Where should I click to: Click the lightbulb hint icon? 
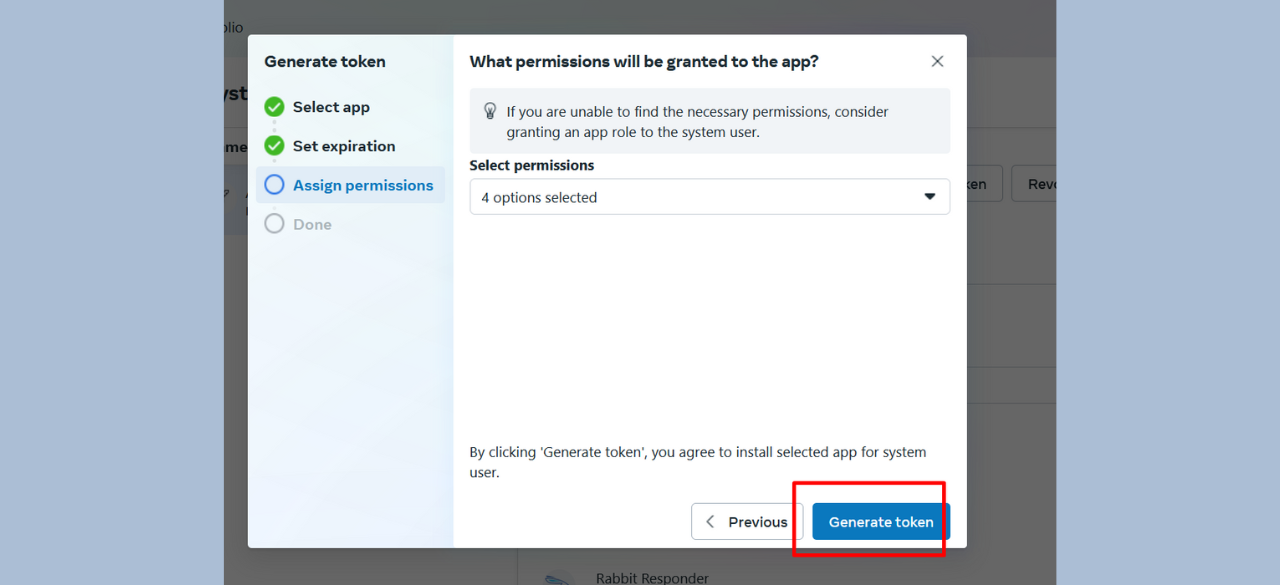pyautogui.click(x=490, y=111)
